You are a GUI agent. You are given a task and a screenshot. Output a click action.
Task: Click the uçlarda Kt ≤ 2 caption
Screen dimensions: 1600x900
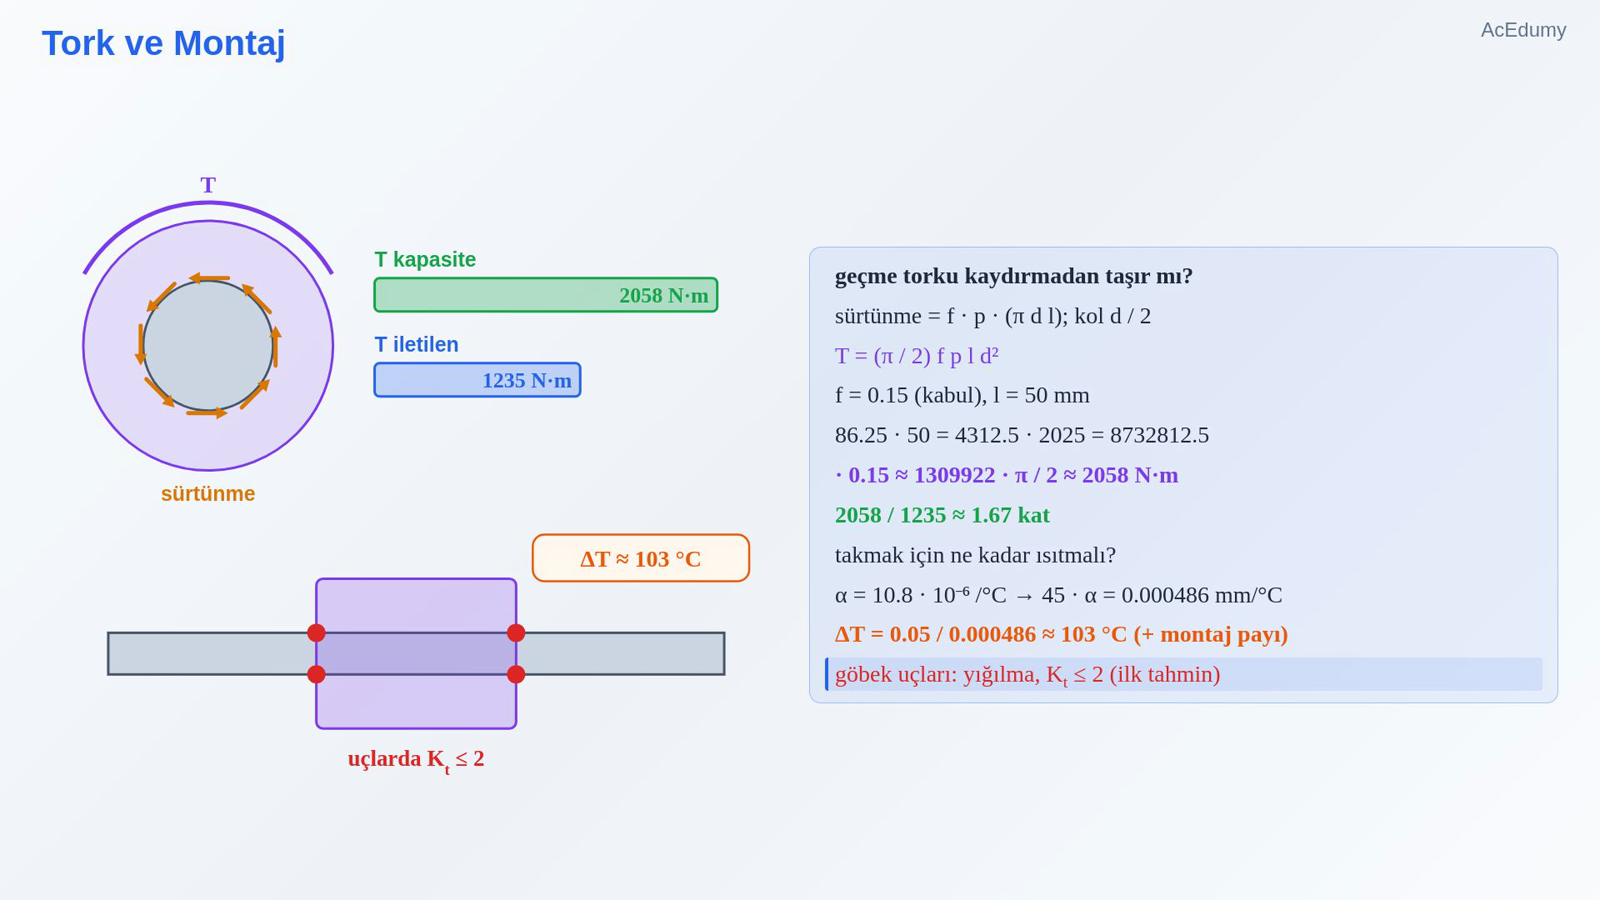pyautogui.click(x=416, y=760)
